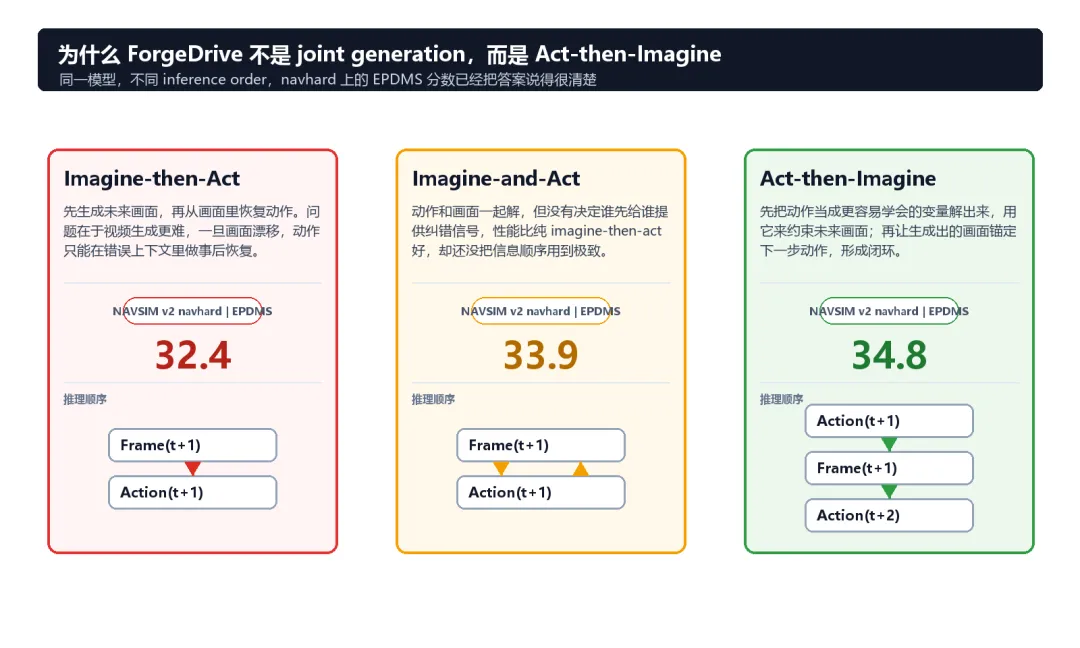Image resolution: width=1080 pixels, height=648 pixels.
Task: Click Frame(t+1) box in Act-then-Imagine card
Action: 889,468
